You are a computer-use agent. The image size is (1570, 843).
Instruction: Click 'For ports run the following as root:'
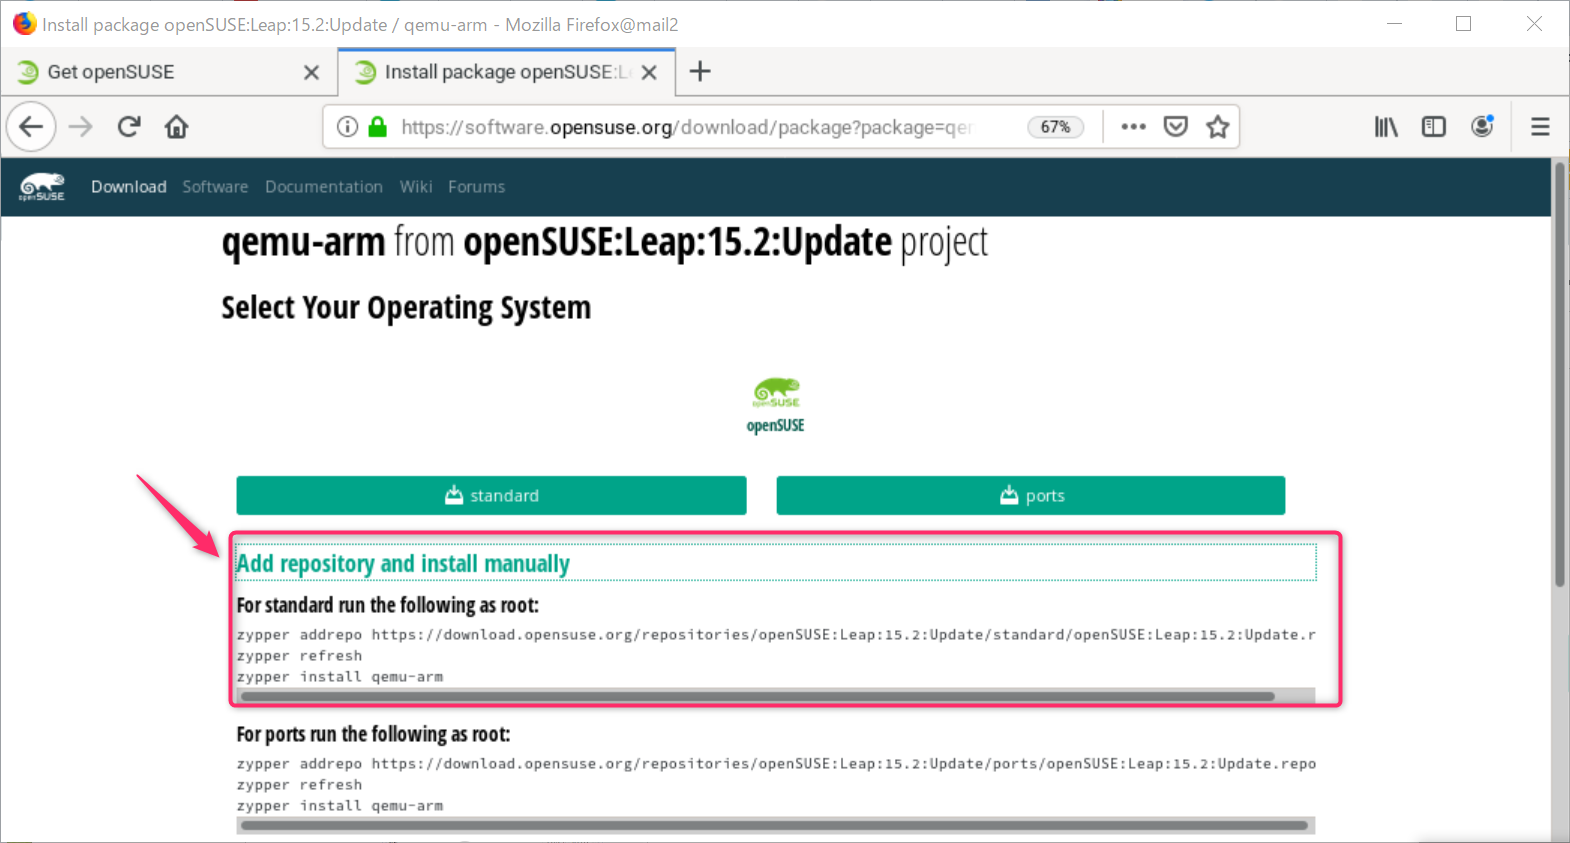pyautogui.click(x=373, y=734)
